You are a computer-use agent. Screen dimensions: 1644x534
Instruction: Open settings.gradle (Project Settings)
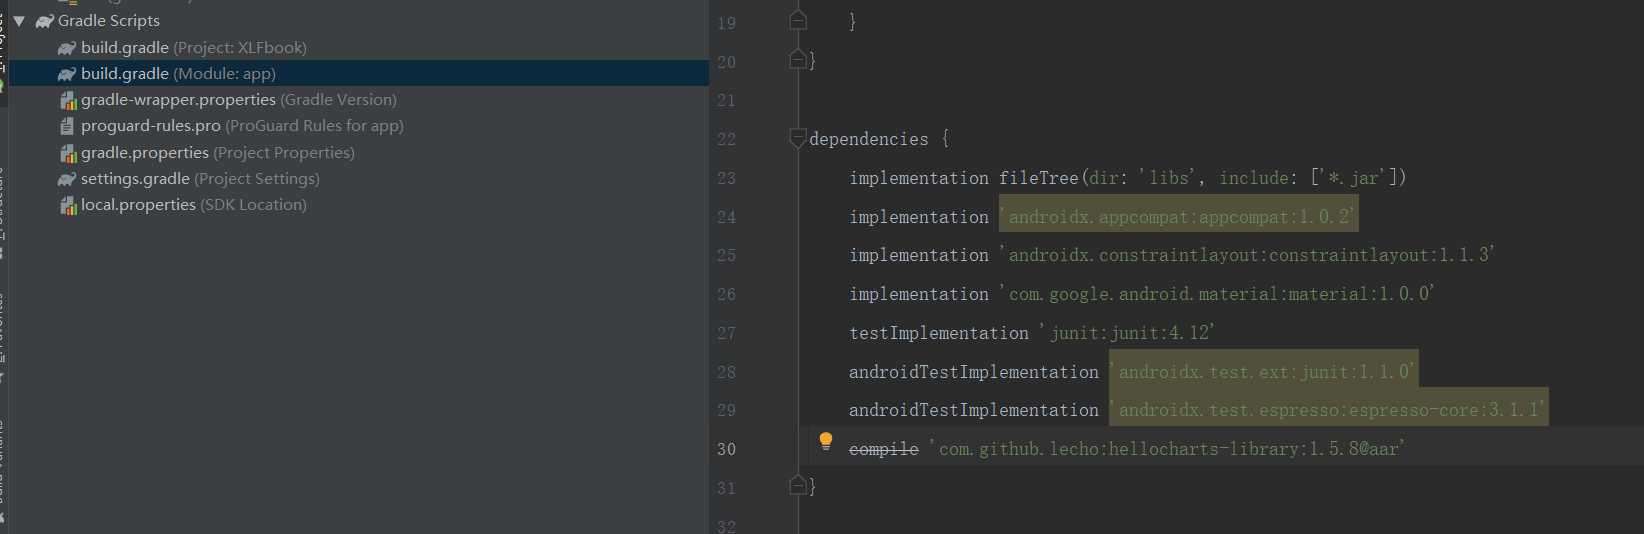coord(200,178)
